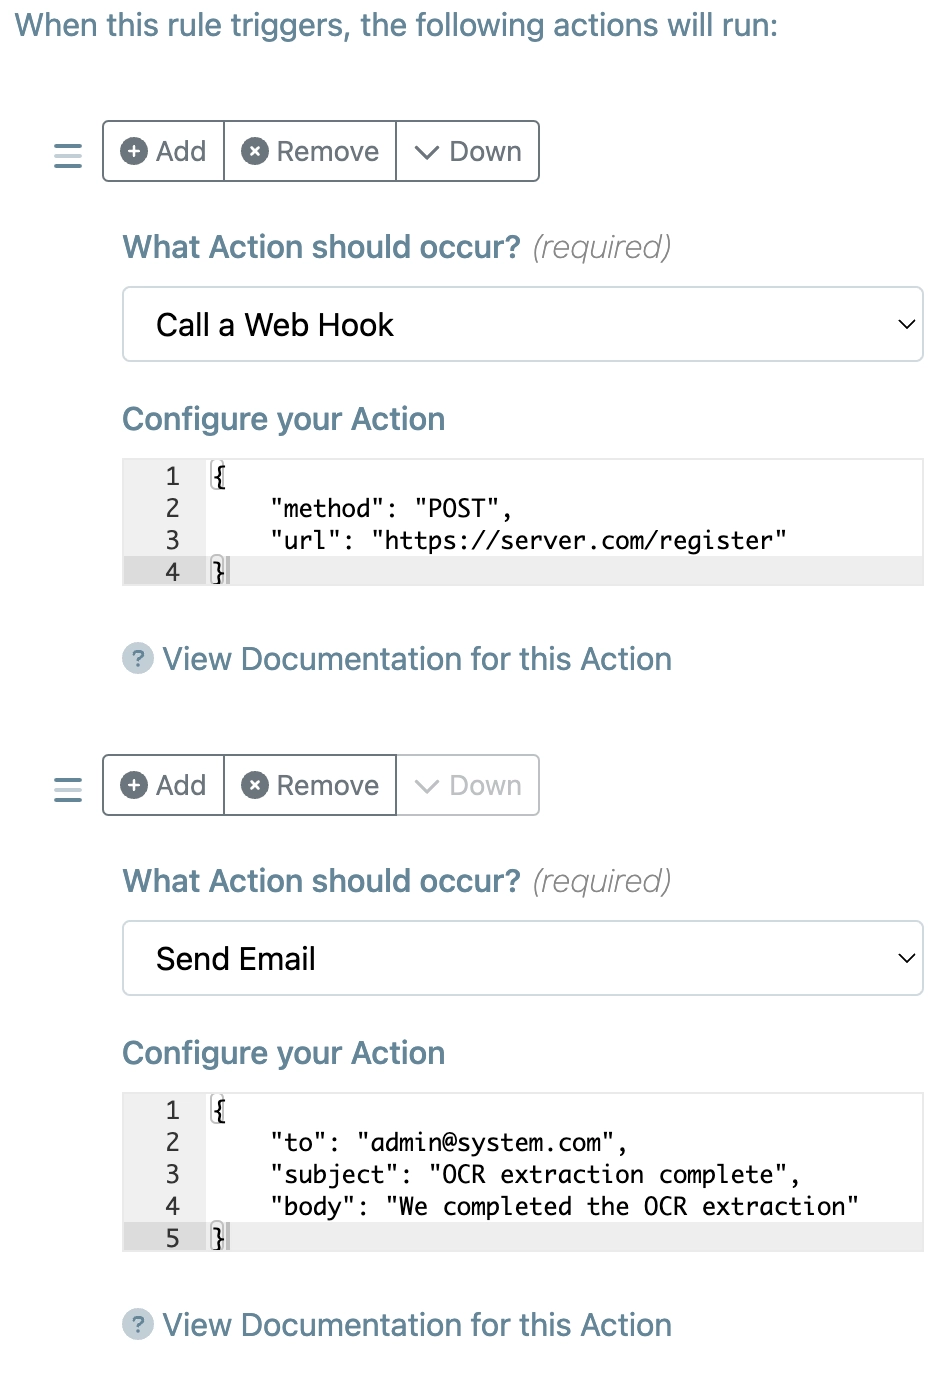Click the X icon in the first Remove button

click(x=255, y=151)
